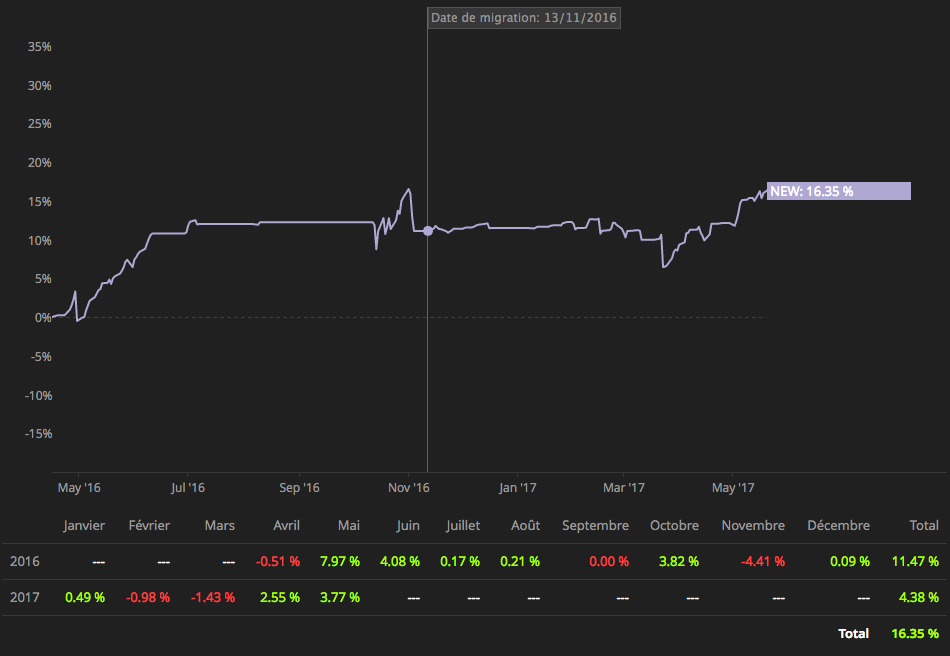
Task: Click the Nov '16 axis label
Action: [x=408, y=488]
